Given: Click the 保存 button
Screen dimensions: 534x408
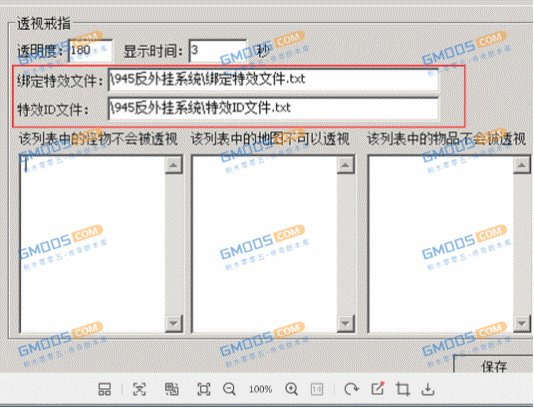Looking at the screenshot, I should coord(494,364).
